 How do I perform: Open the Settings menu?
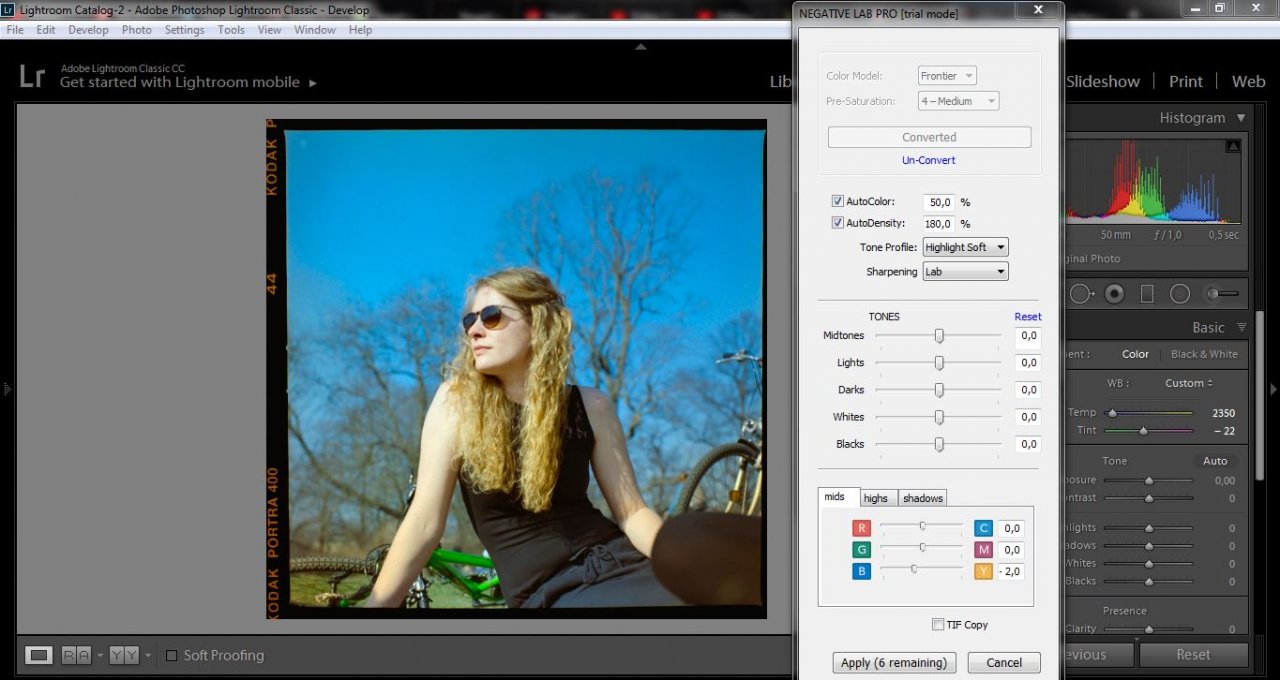pos(184,30)
